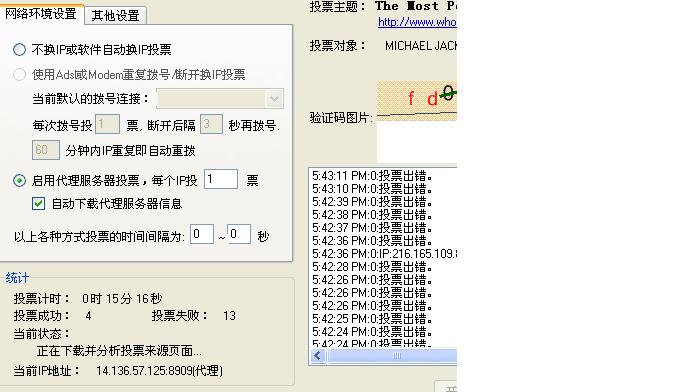Image resolution: width=683 pixels, height=392 pixels.
Task: Click current IP 14.136.57.125:8909(代理)
Action: click(x=159, y=371)
